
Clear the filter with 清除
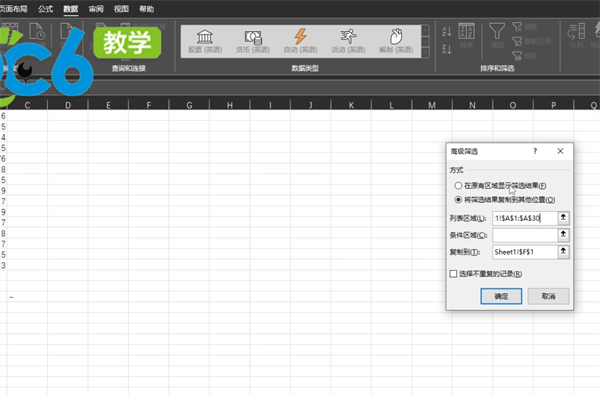pyautogui.click(x=525, y=27)
